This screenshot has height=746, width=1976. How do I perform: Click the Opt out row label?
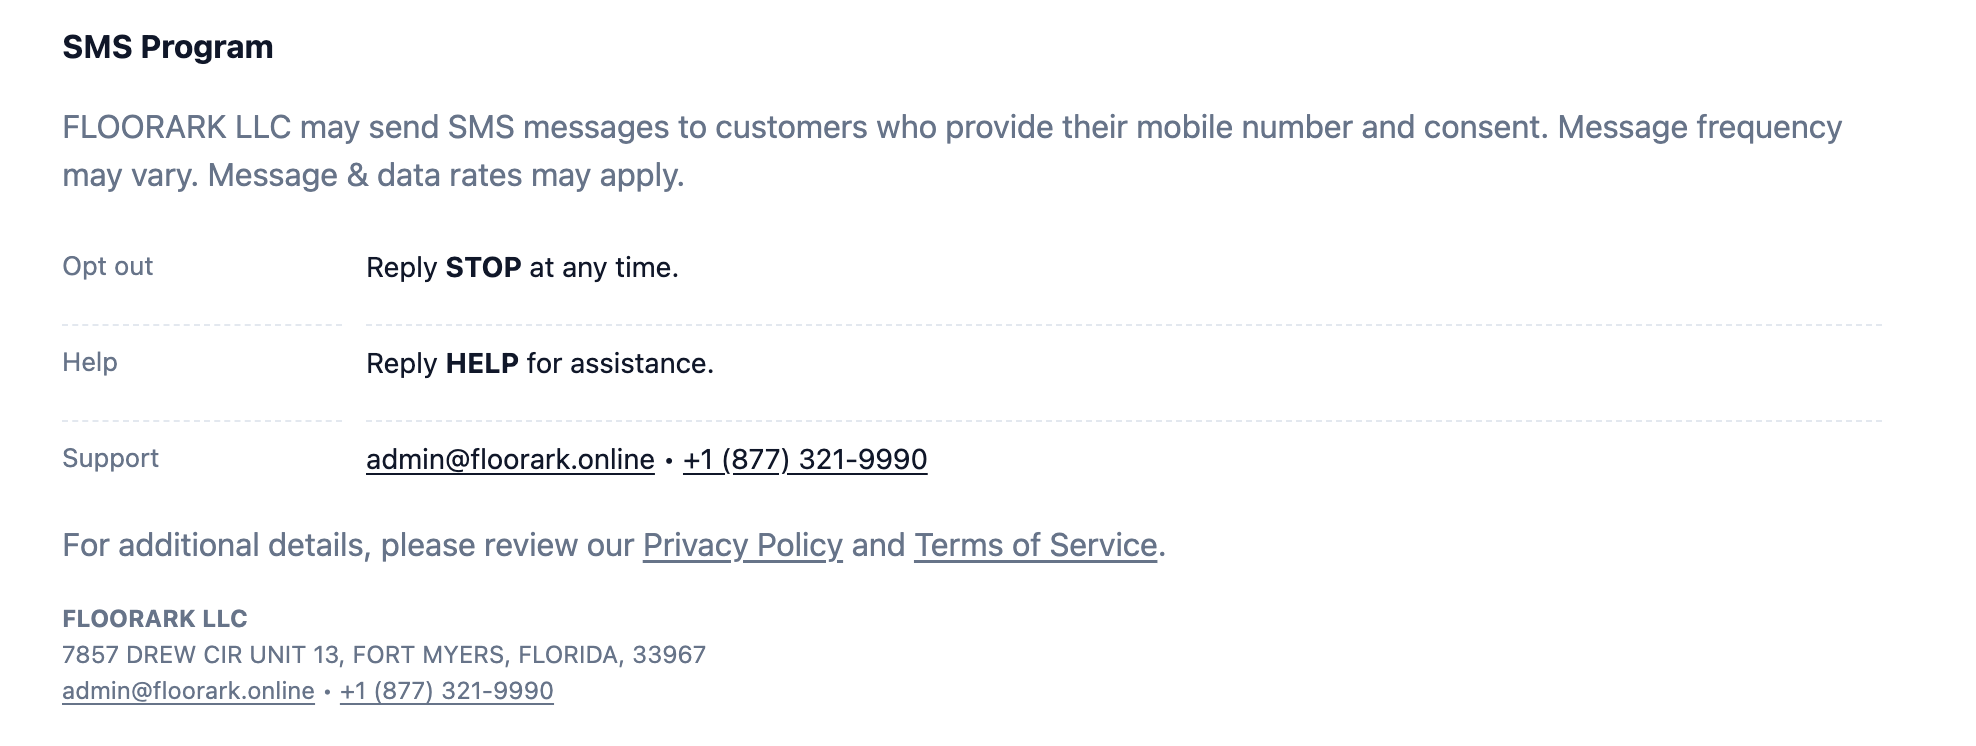tap(108, 266)
